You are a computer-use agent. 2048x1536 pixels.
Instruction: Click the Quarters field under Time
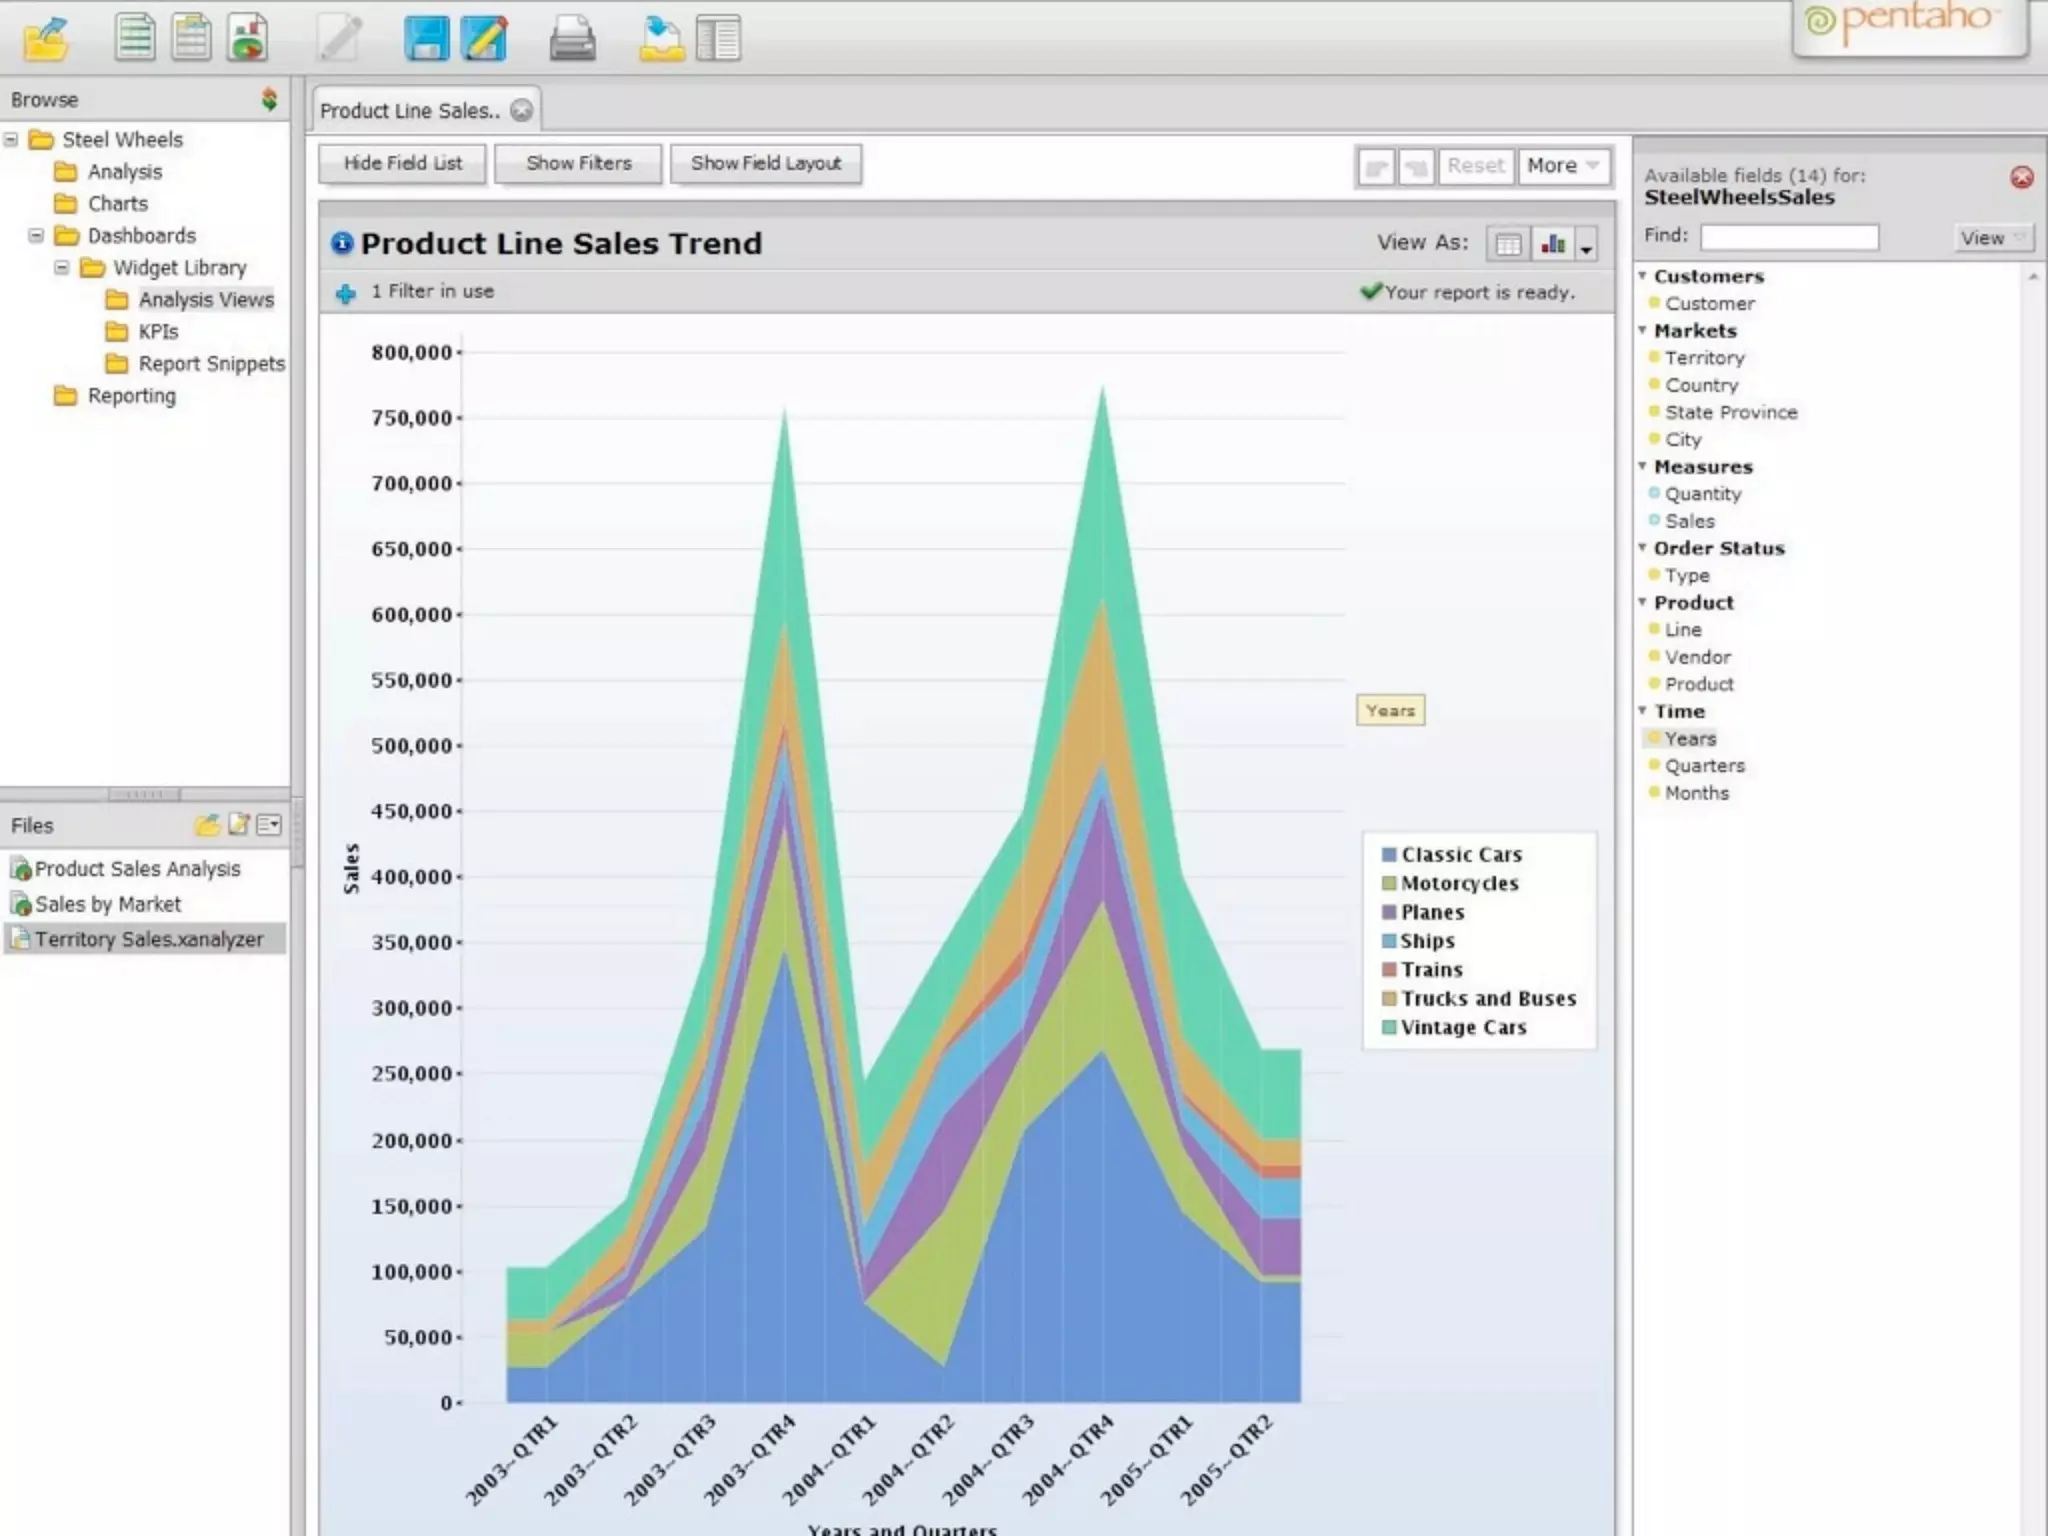coord(1704,766)
